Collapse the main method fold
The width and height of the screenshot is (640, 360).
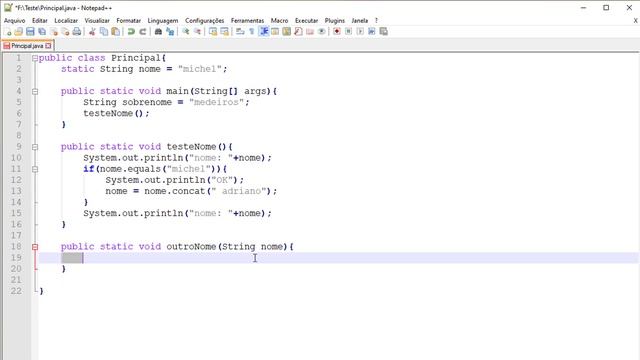pos(35,92)
